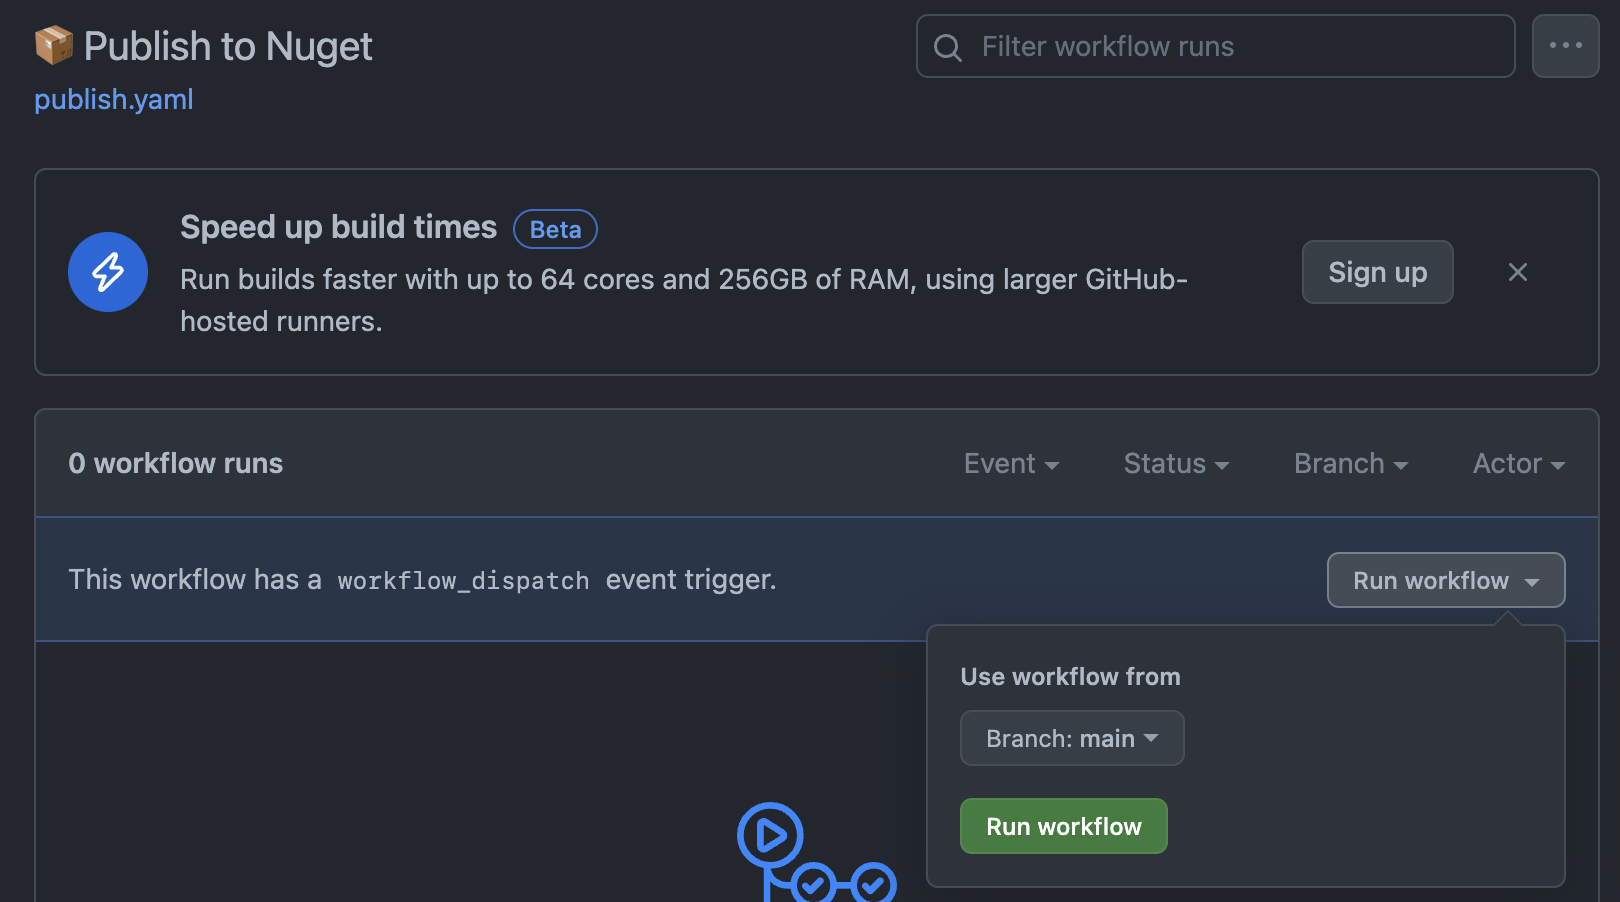Click the checkmark node in workflow graphic

[811, 884]
